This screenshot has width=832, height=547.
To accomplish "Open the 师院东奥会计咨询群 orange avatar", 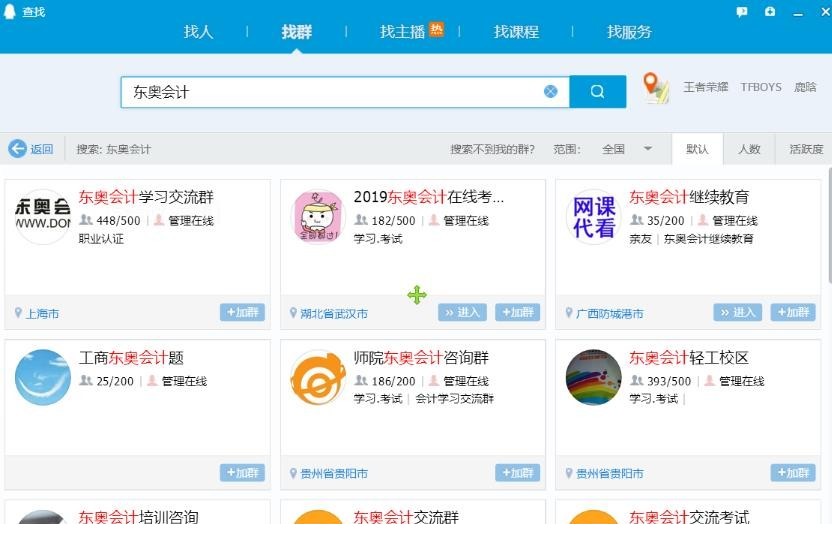I will tap(318, 377).
